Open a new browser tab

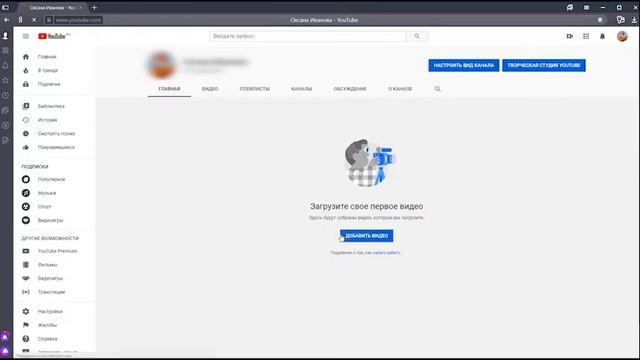tap(94, 7)
